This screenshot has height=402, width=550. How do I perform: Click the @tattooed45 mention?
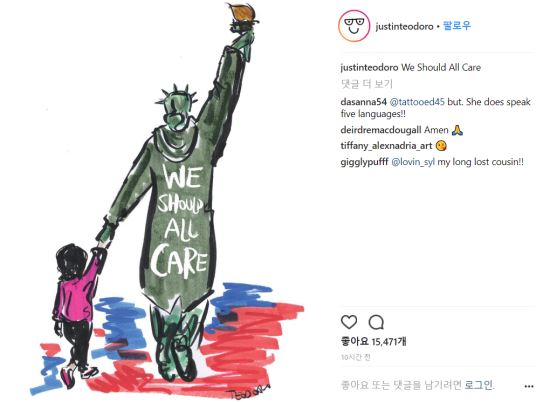tap(417, 102)
